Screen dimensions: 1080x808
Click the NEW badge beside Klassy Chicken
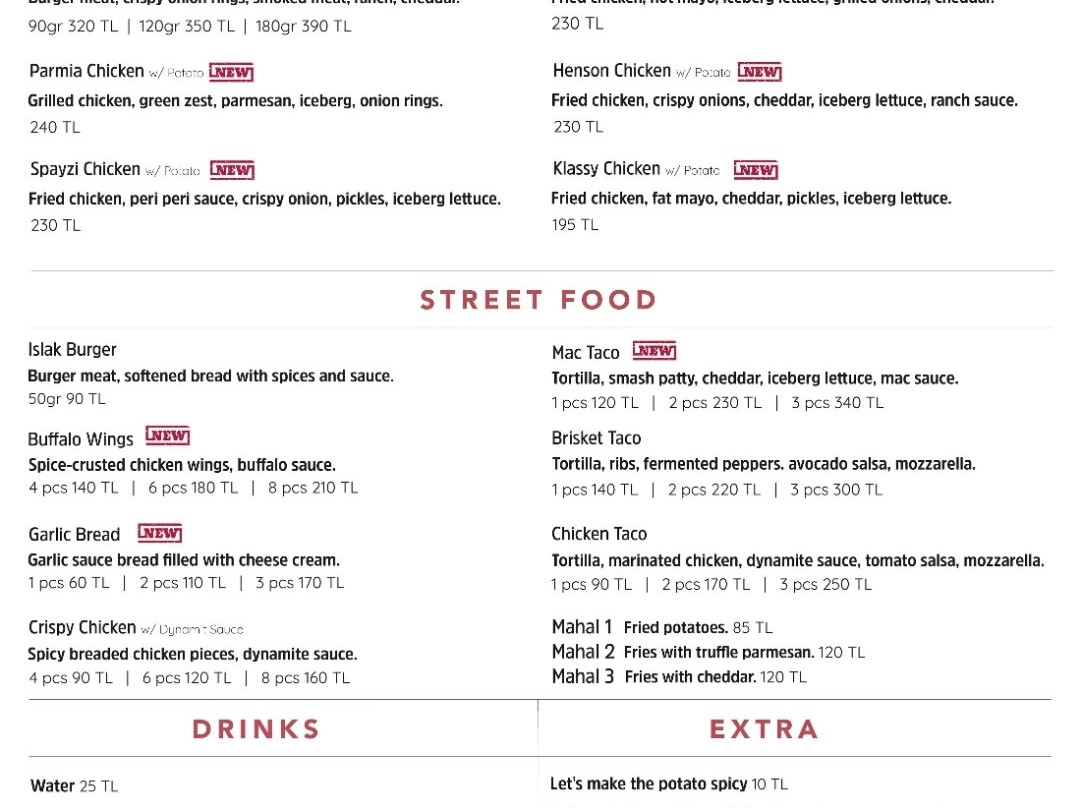[756, 169]
